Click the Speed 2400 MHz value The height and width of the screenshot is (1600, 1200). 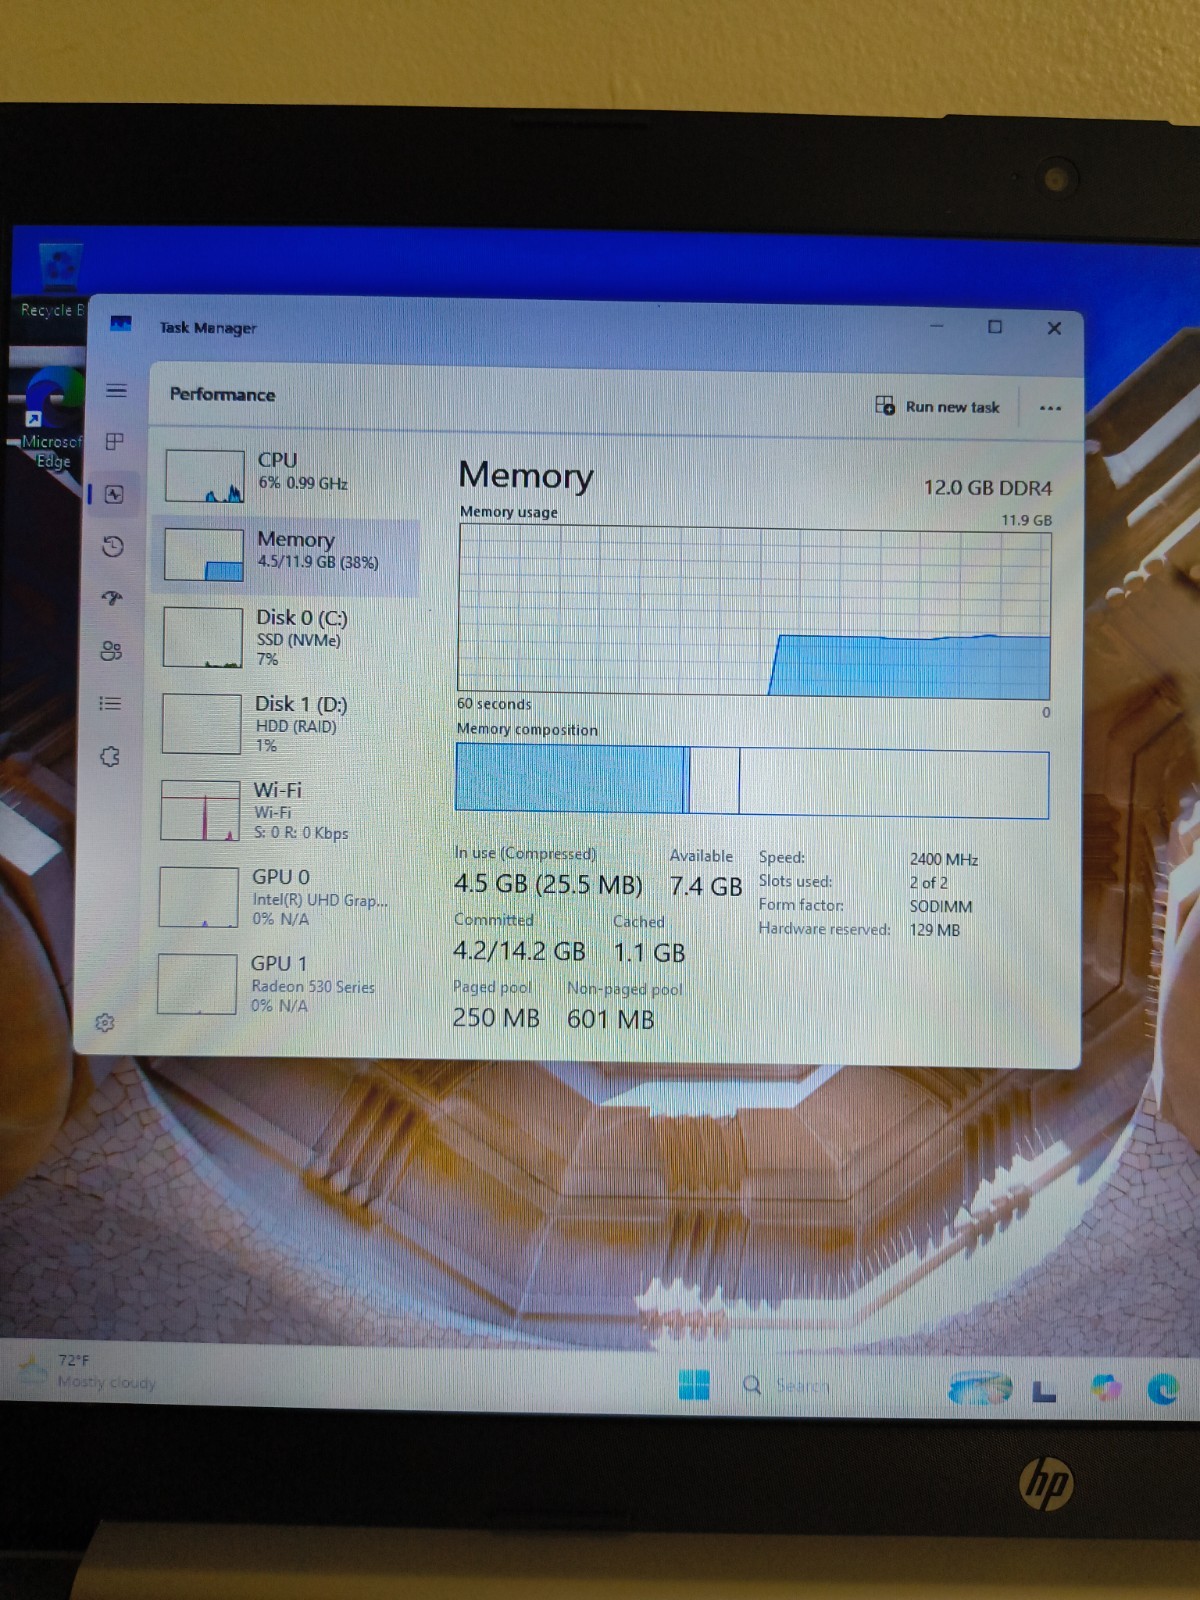(943, 859)
